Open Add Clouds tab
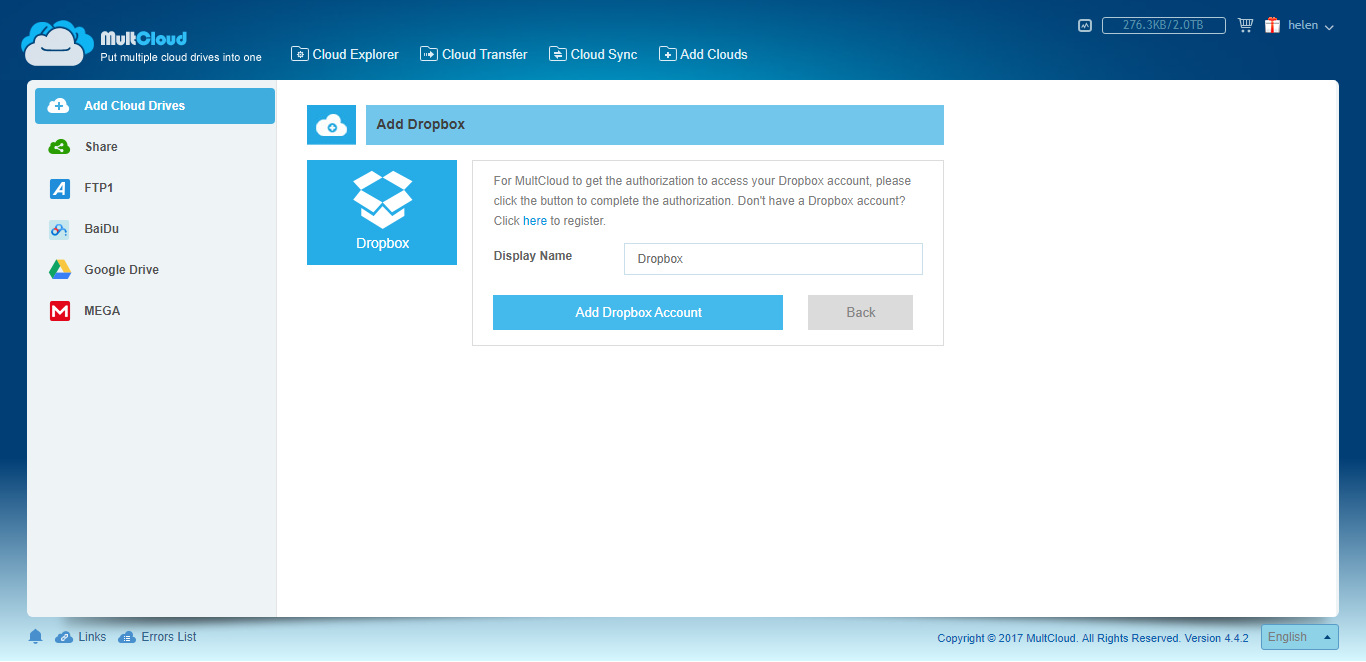This screenshot has width=1366, height=662. coord(703,54)
